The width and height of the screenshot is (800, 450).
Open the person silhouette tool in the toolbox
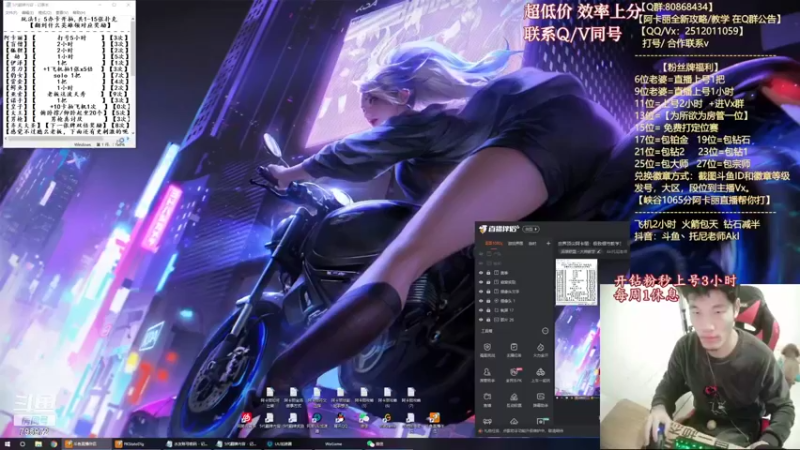[487, 372]
